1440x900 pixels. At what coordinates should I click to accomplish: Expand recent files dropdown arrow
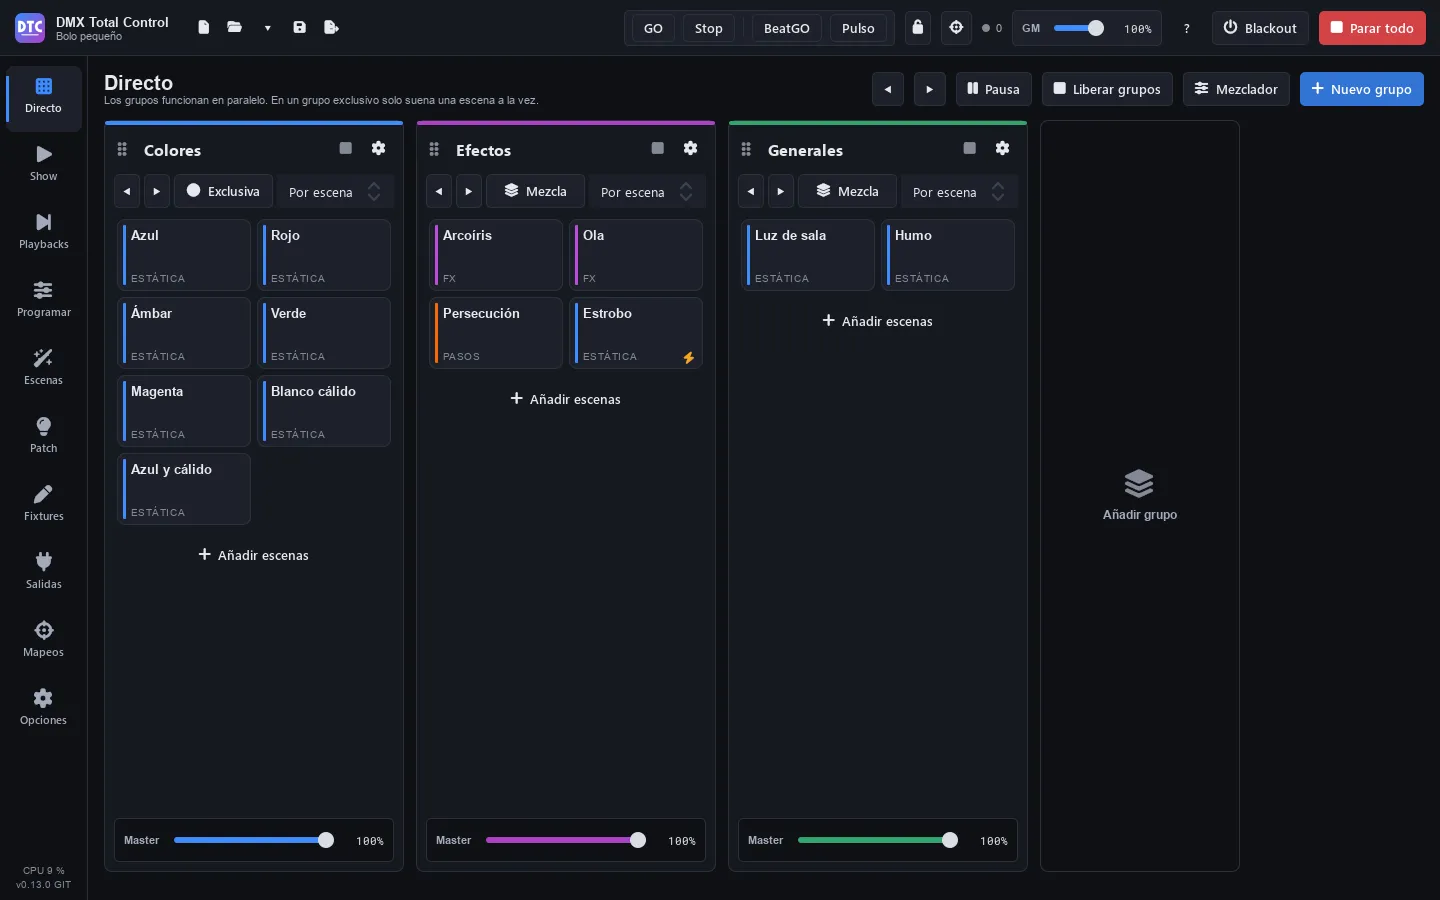(268, 28)
